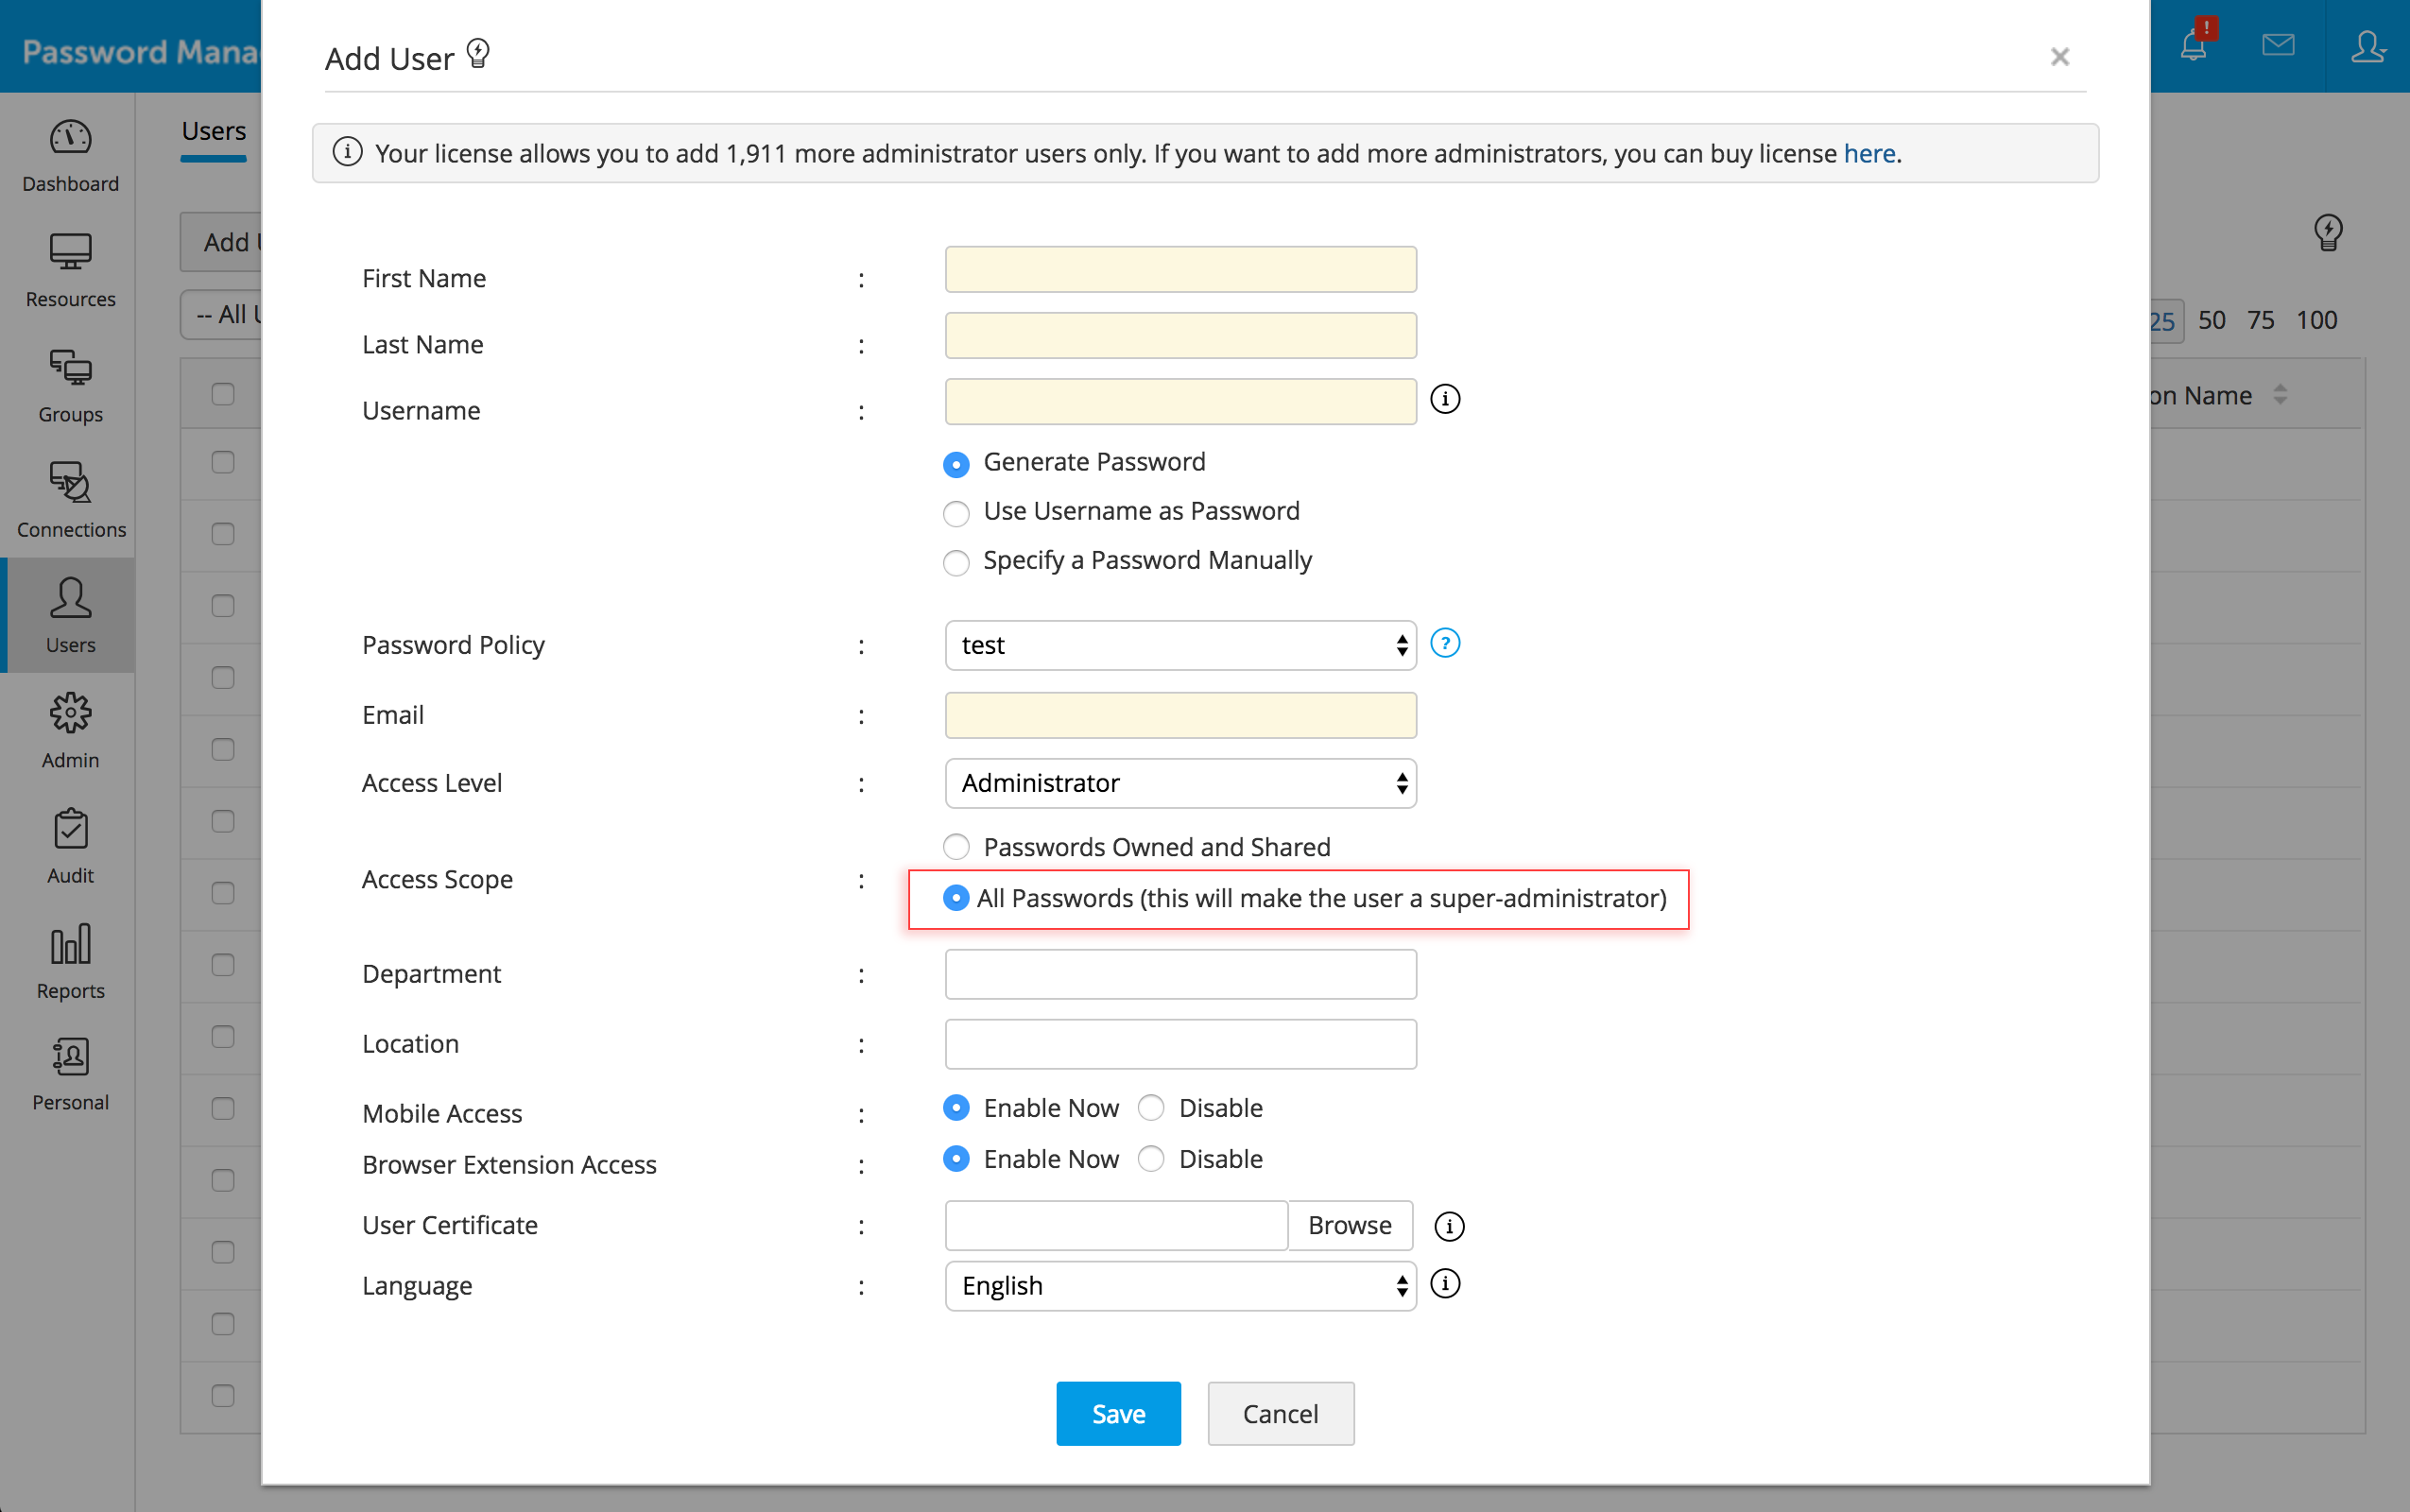Disable Mobile Access radio option
The height and width of the screenshot is (1512, 2410).
(x=1152, y=1108)
